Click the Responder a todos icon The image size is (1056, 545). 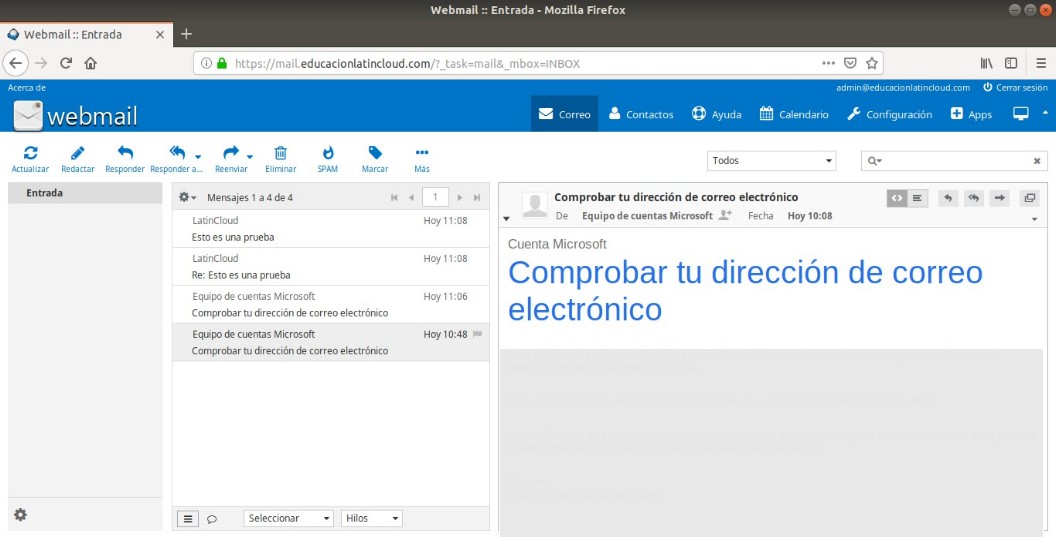177,153
